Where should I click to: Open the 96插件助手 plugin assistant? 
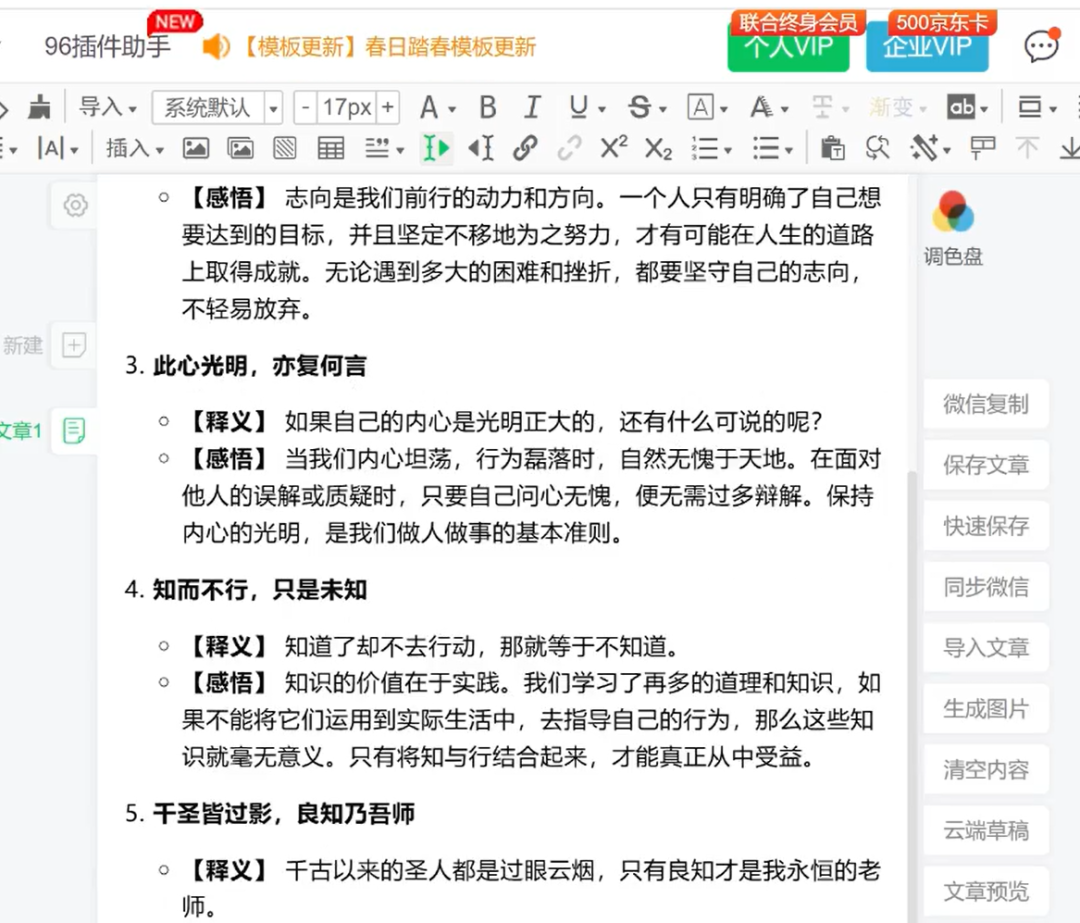107,47
